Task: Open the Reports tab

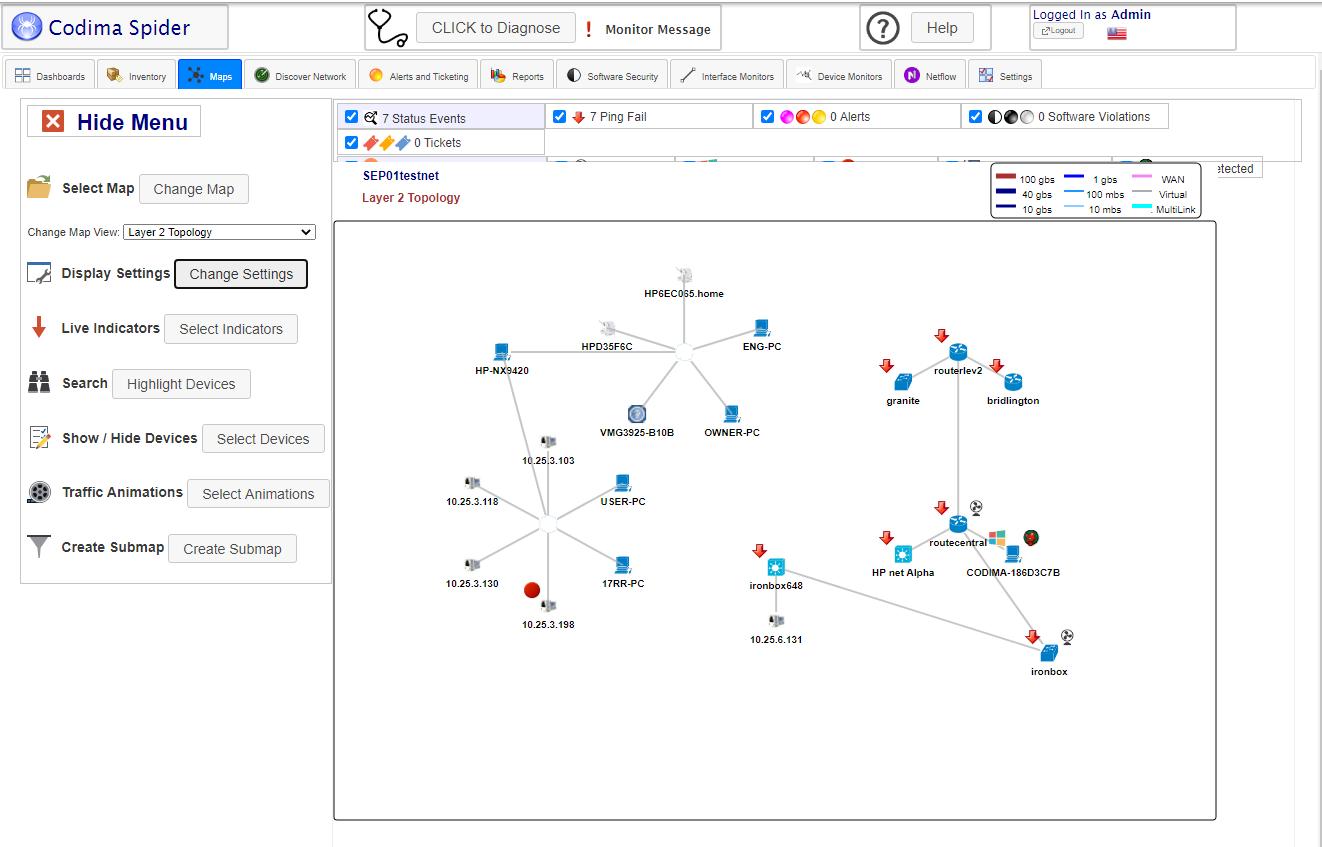Action: pos(518,76)
